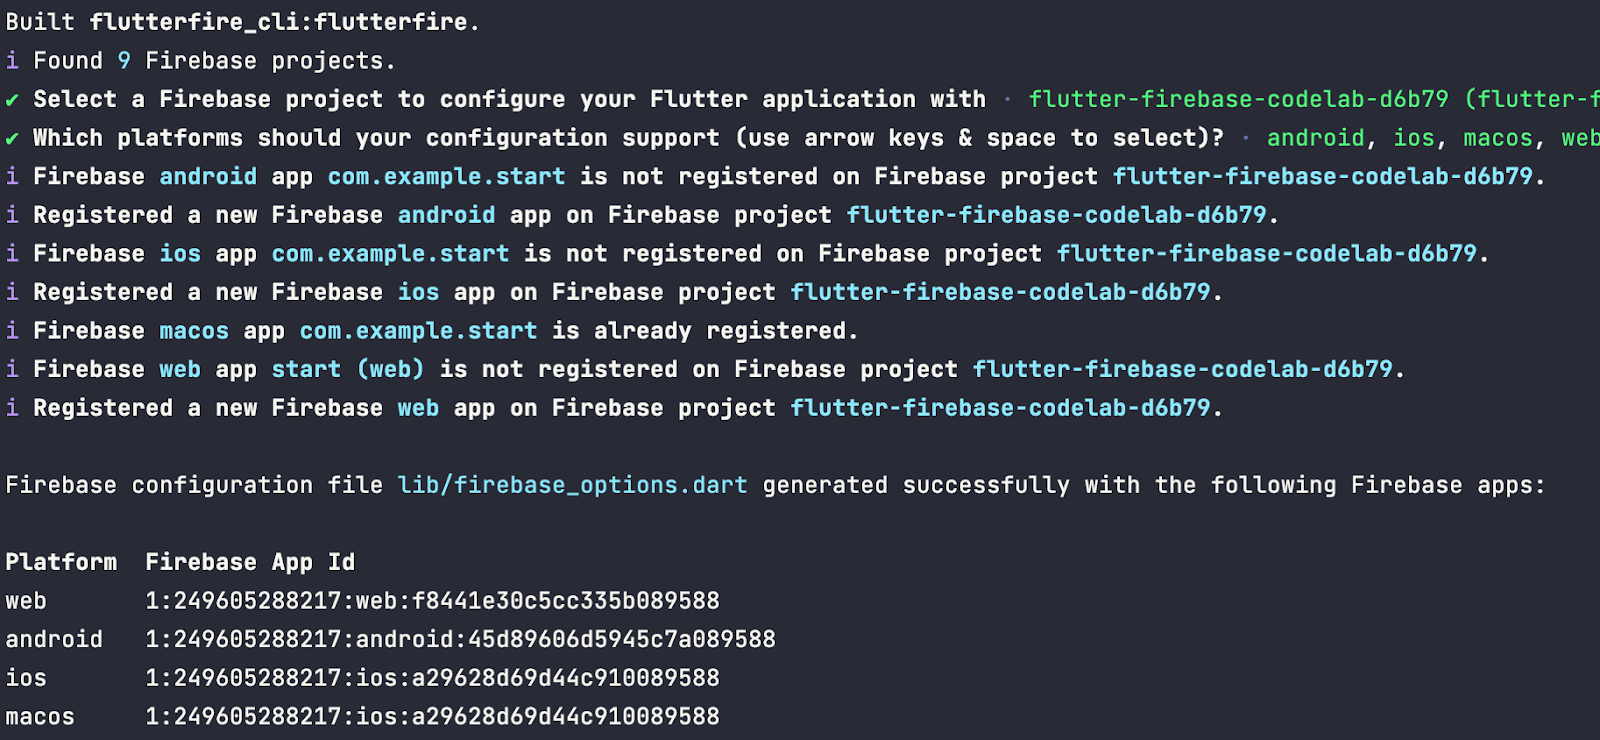Click green "macos" in selected platforms list
1600x740 pixels.
pyautogui.click(x=1497, y=138)
